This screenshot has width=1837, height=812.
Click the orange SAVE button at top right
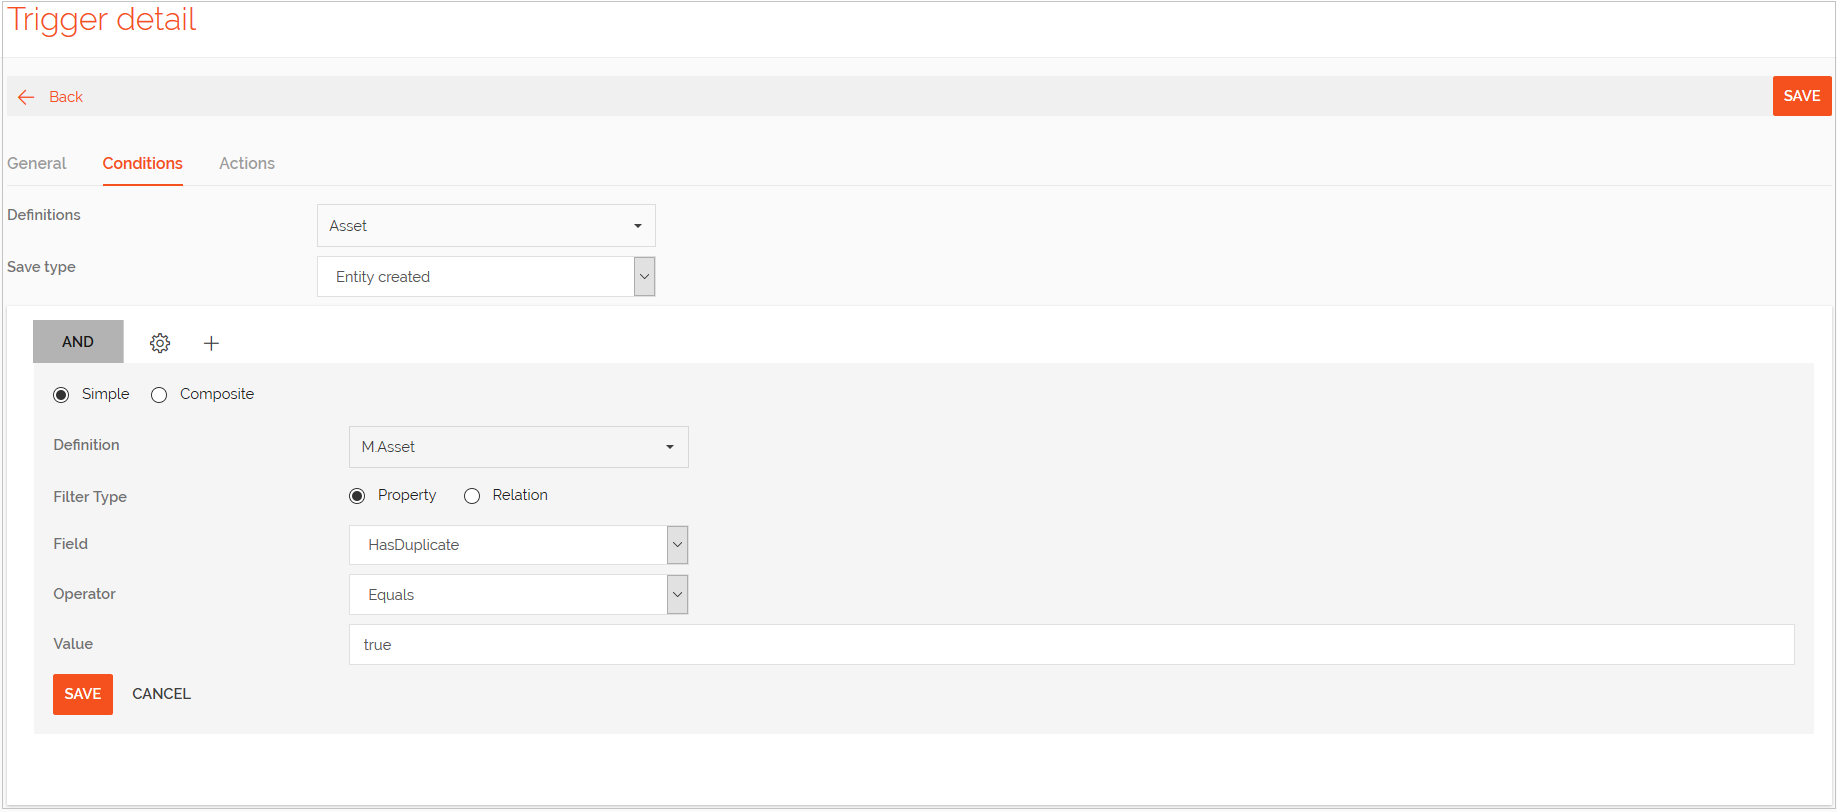click(x=1802, y=95)
